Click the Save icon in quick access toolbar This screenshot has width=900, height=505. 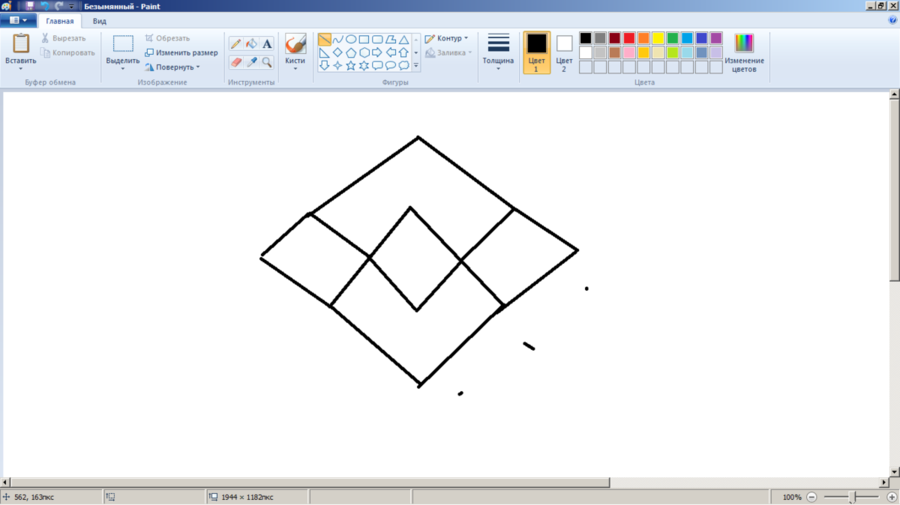click(x=29, y=6)
